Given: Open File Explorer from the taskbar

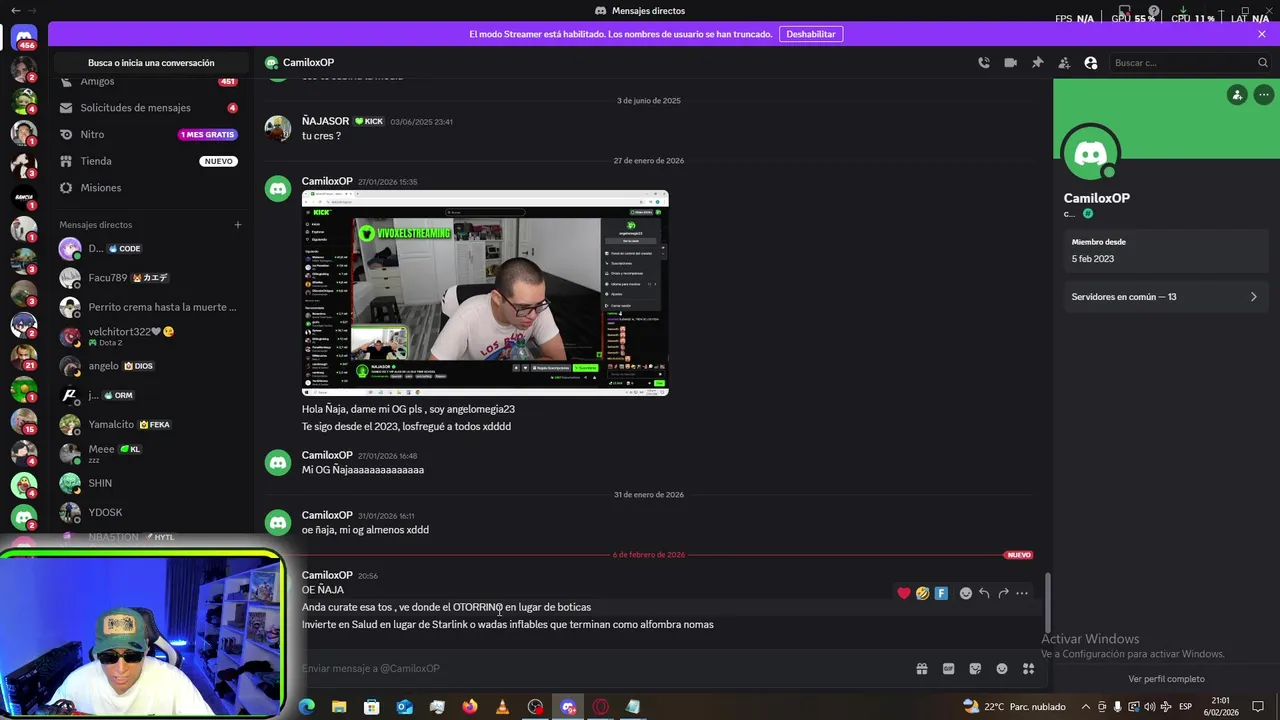Looking at the screenshot, I should pos(339,707).
